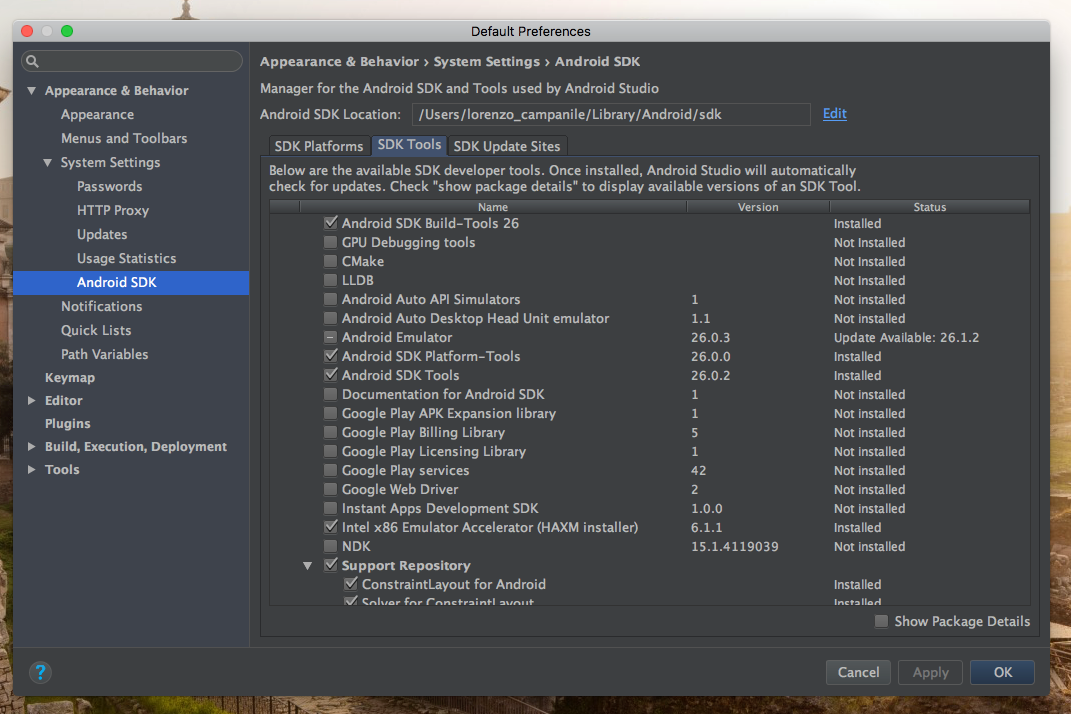Check Android Auto Desktop Head Unit emulator
Image resolution: width=1071 pixels, height=714 pixels.
click(x=331, y=318)
